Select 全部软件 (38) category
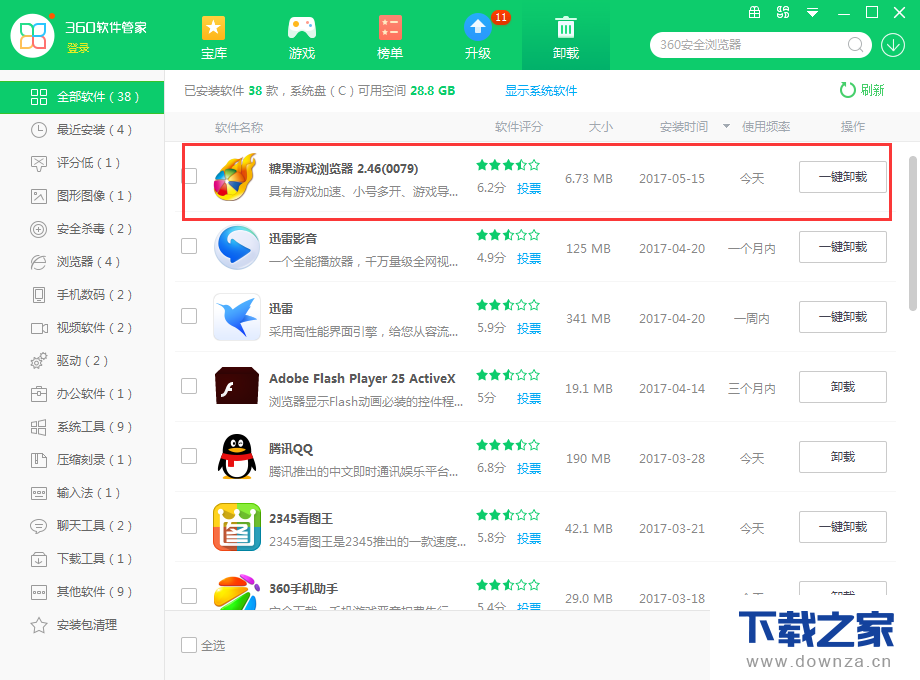The image size is (920, 680). 82,97
